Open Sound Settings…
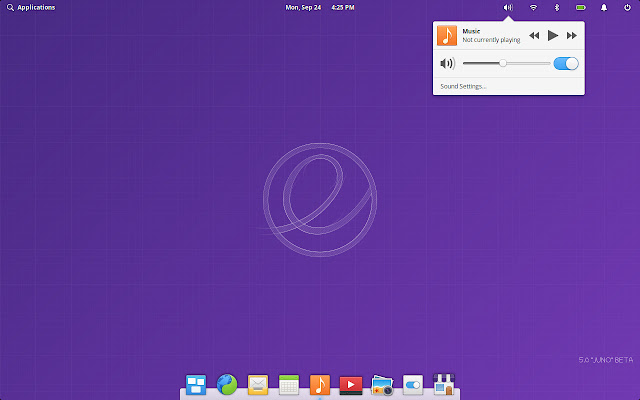Screen dimensions: 640x400 point(463,87)
